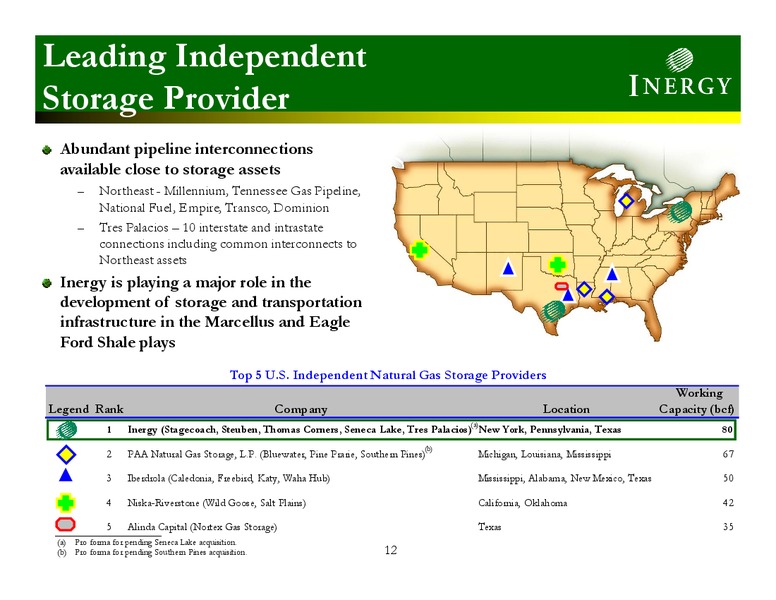Click 'Mississippi, Alabama, New Mexico, Texas' location cell
776x600 pixels.
tap(565, 478)
